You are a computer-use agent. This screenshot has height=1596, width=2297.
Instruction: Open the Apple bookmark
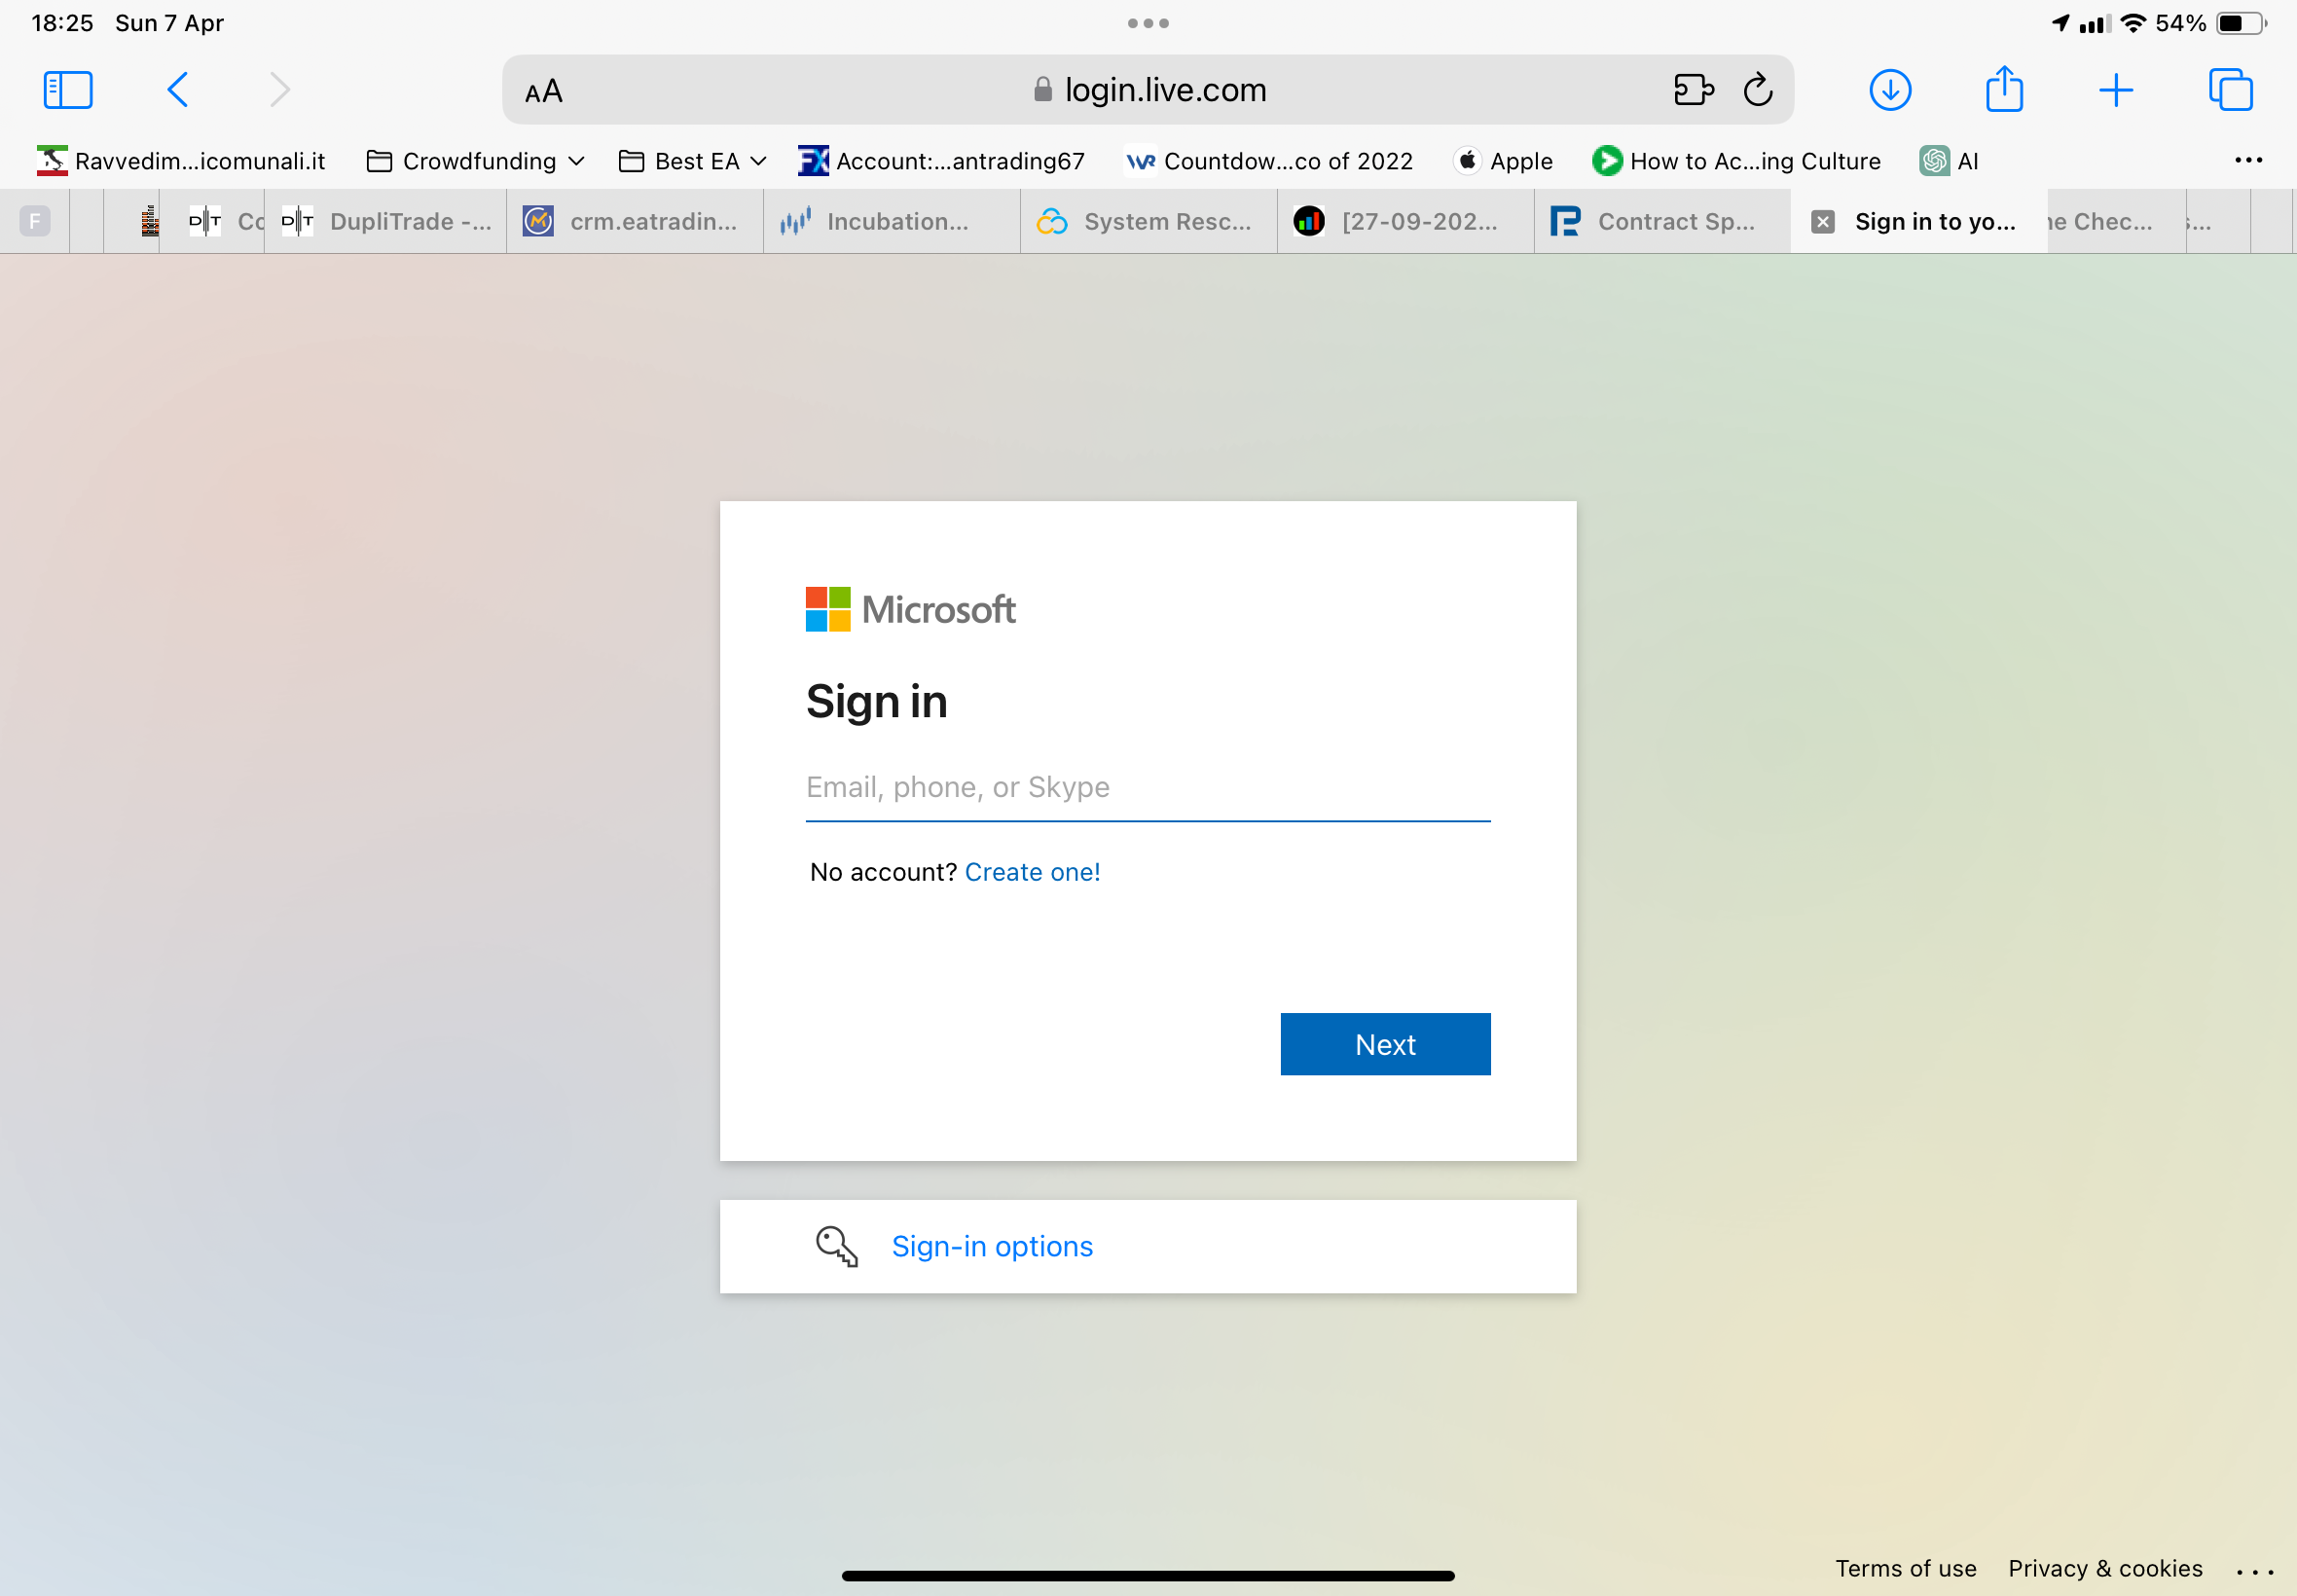(1504, 161)
